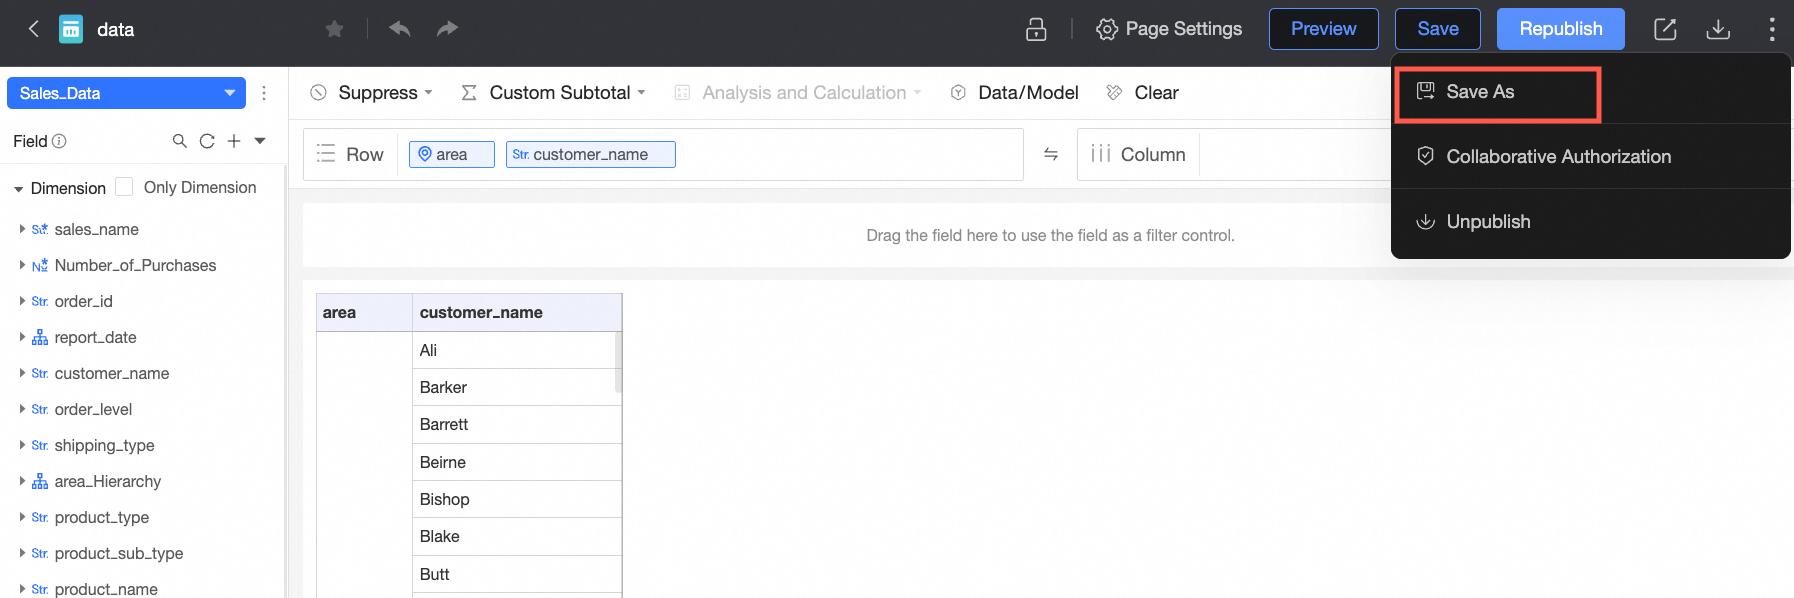Screen dimensions: 1794x598
Task: Click the undo arrow icon
Action: click(x=400, y=29)
